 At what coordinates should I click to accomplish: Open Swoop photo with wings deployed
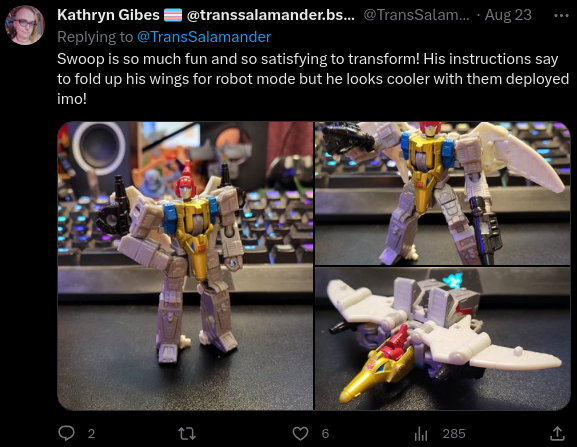(x=443, y=193)
